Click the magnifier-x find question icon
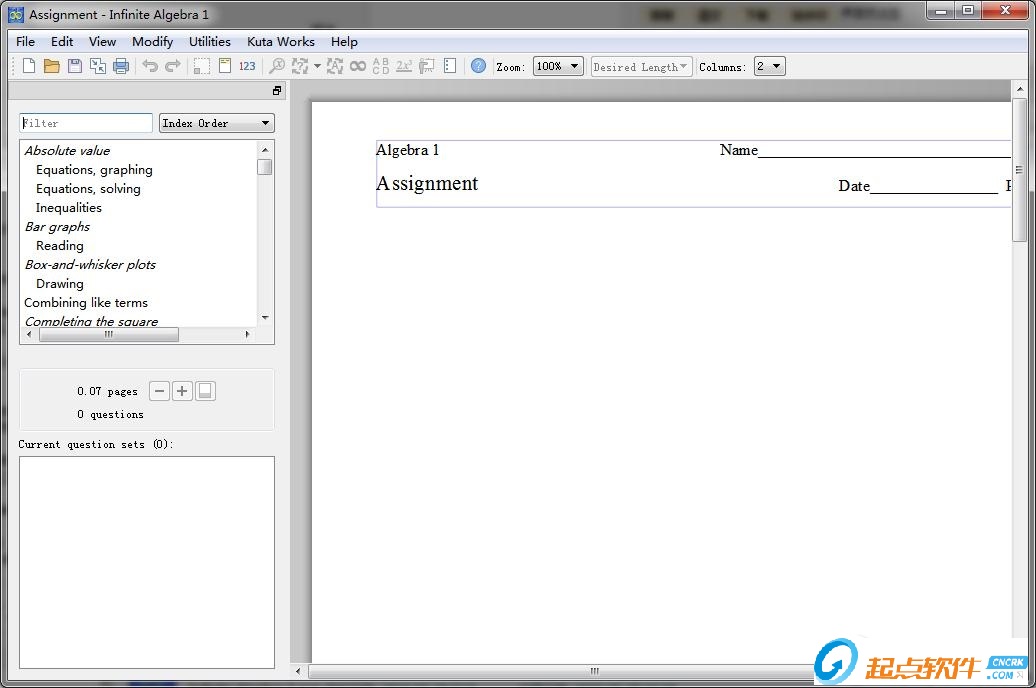The image size is (1036, 688). [277, 66]
